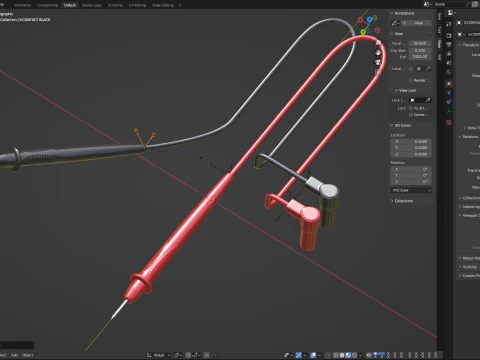Expand the Motion Paths panel
Viewport: 480px width, 360px height.
[470, 258]
